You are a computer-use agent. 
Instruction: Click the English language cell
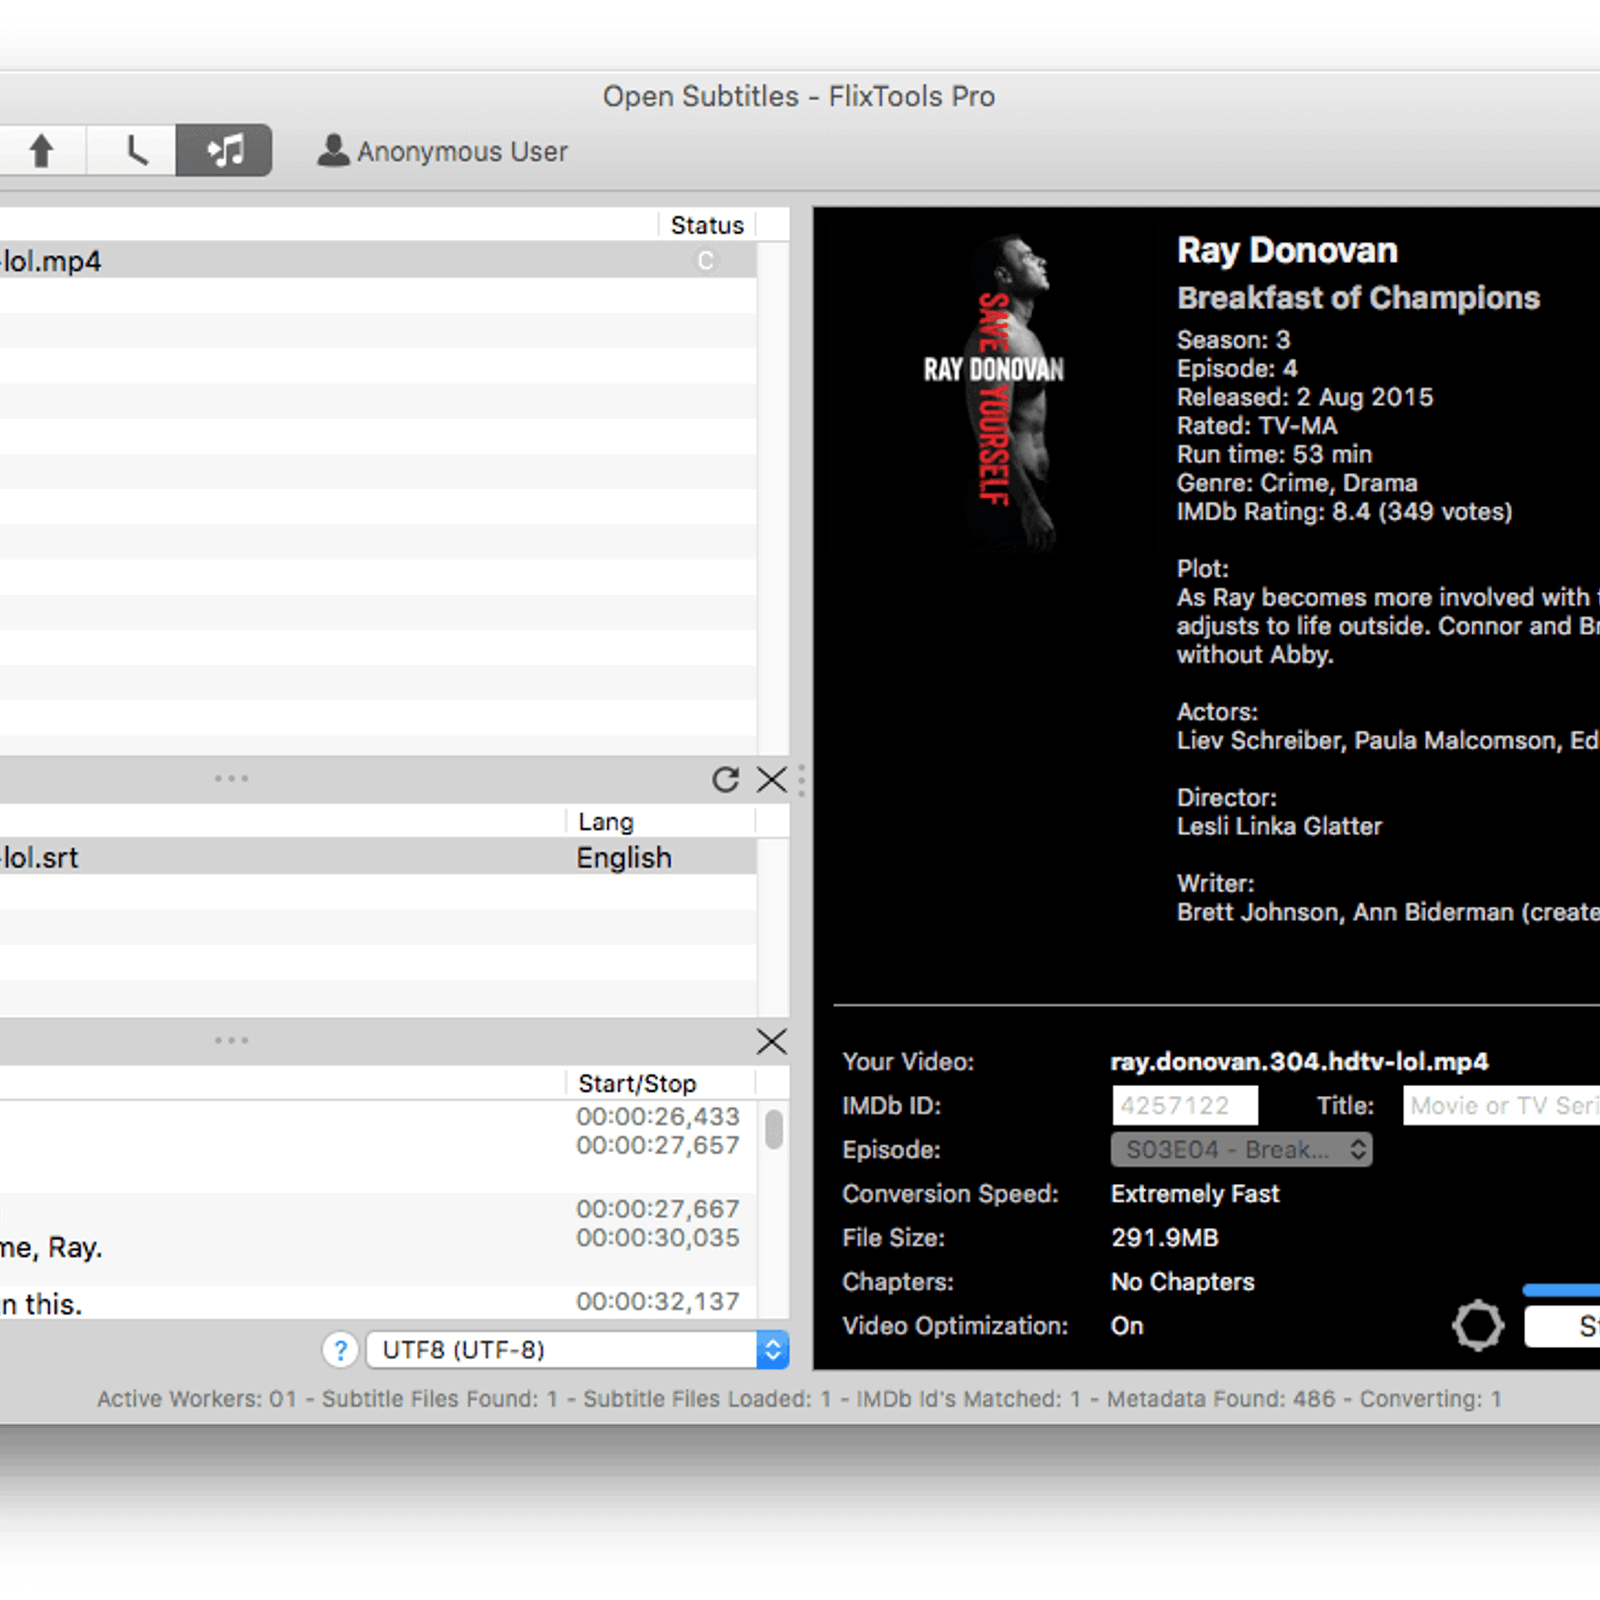[624, 858]
